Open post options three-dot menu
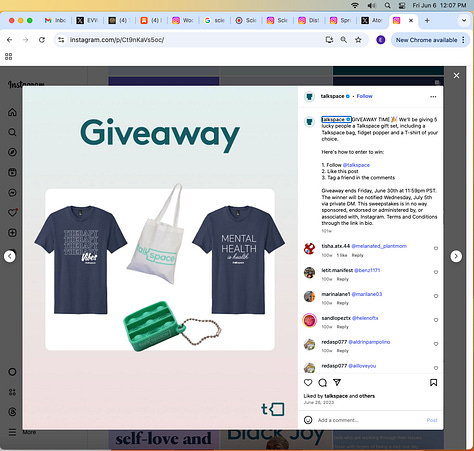This screenshot has height=451, width=474. [x=433, y=97]
